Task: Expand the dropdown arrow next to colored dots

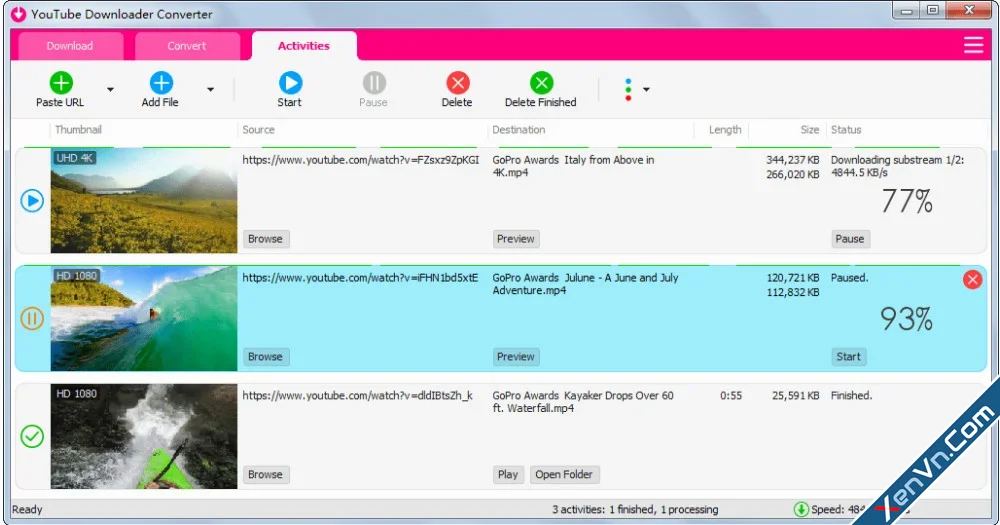Action: (646, 89)
